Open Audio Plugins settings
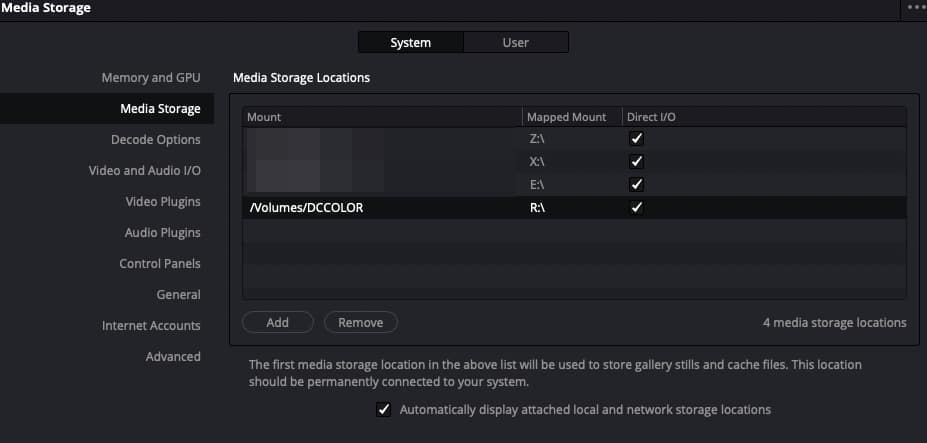The image size is (927, 443). (x=162, y=232)
